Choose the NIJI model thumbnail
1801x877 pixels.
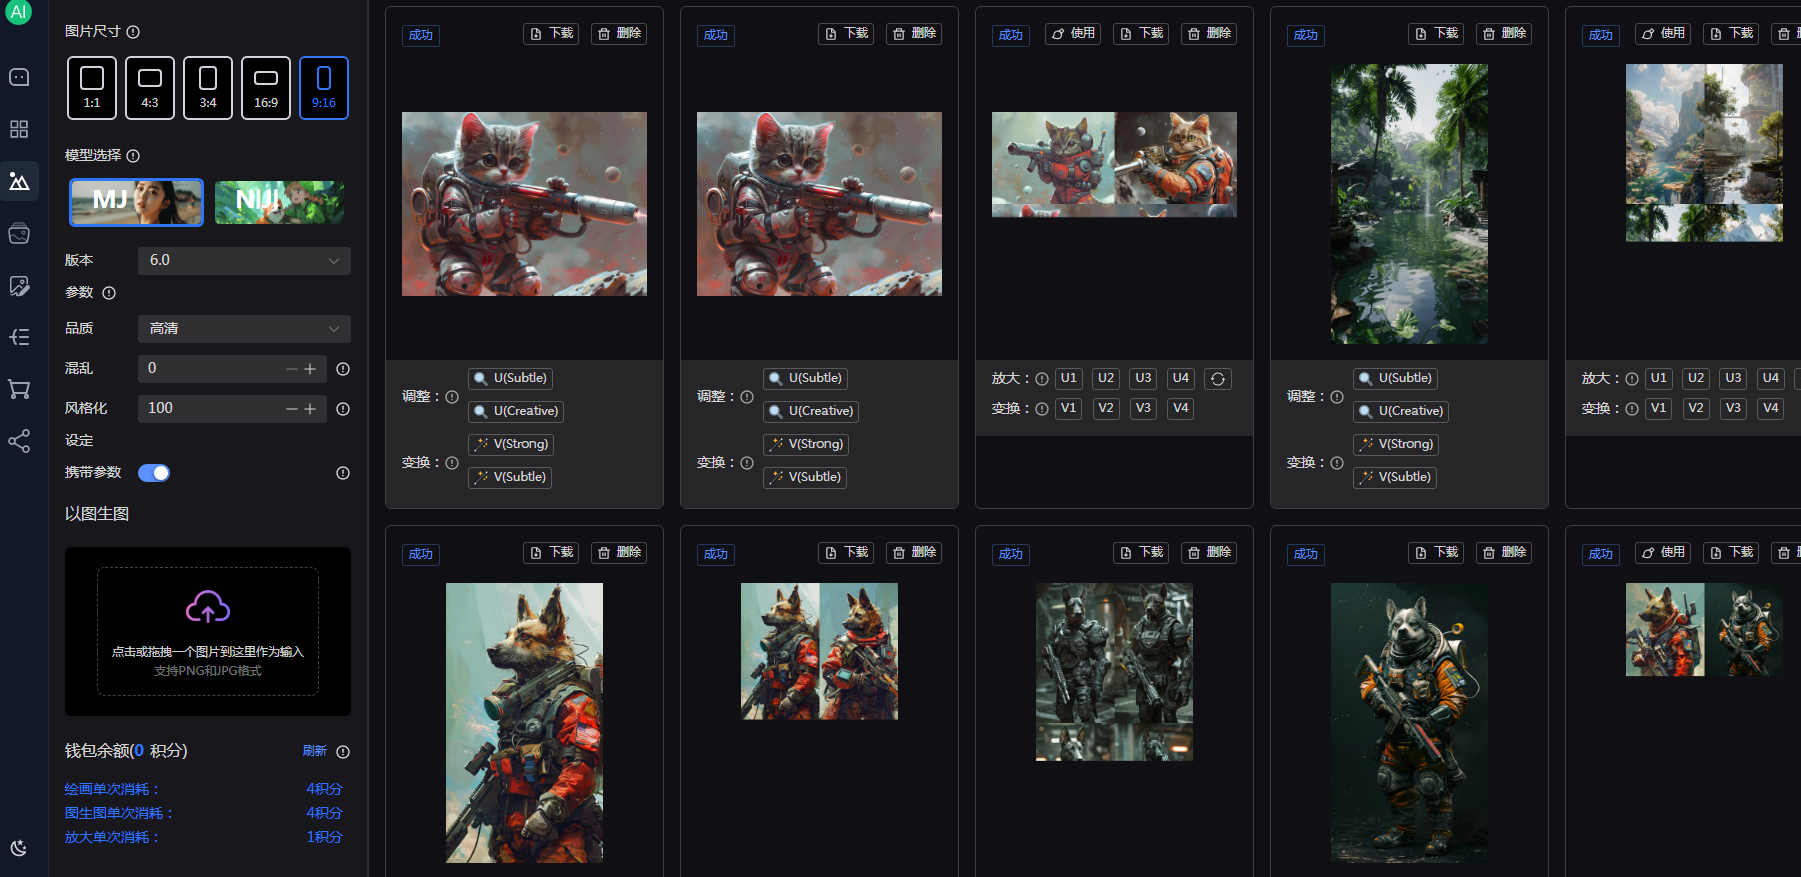point(279,202)
